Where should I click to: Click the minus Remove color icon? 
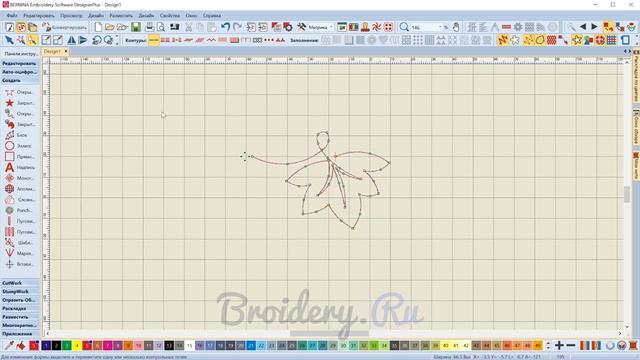pyautogui.click(x=571, y=346)
